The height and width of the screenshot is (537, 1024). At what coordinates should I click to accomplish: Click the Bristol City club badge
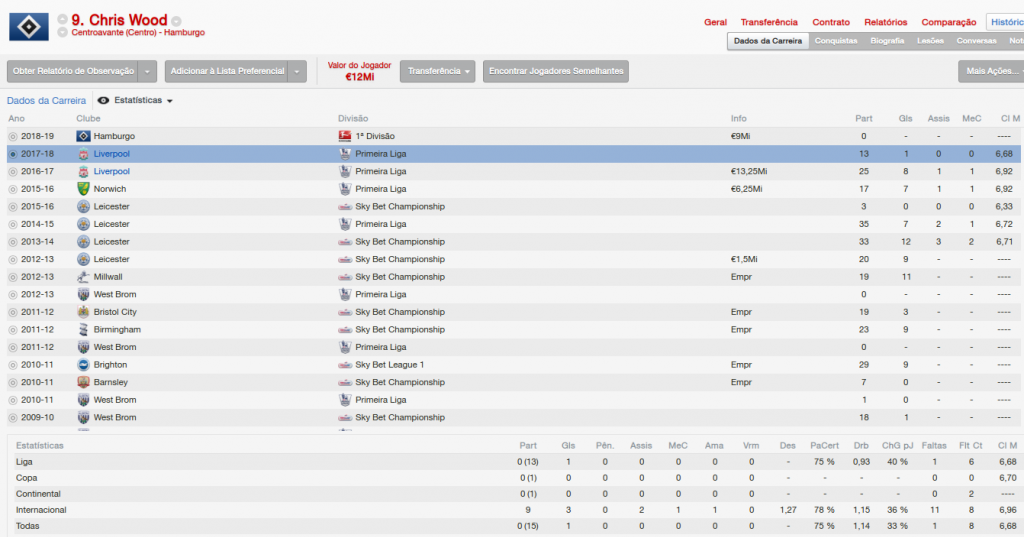[83, 312]
